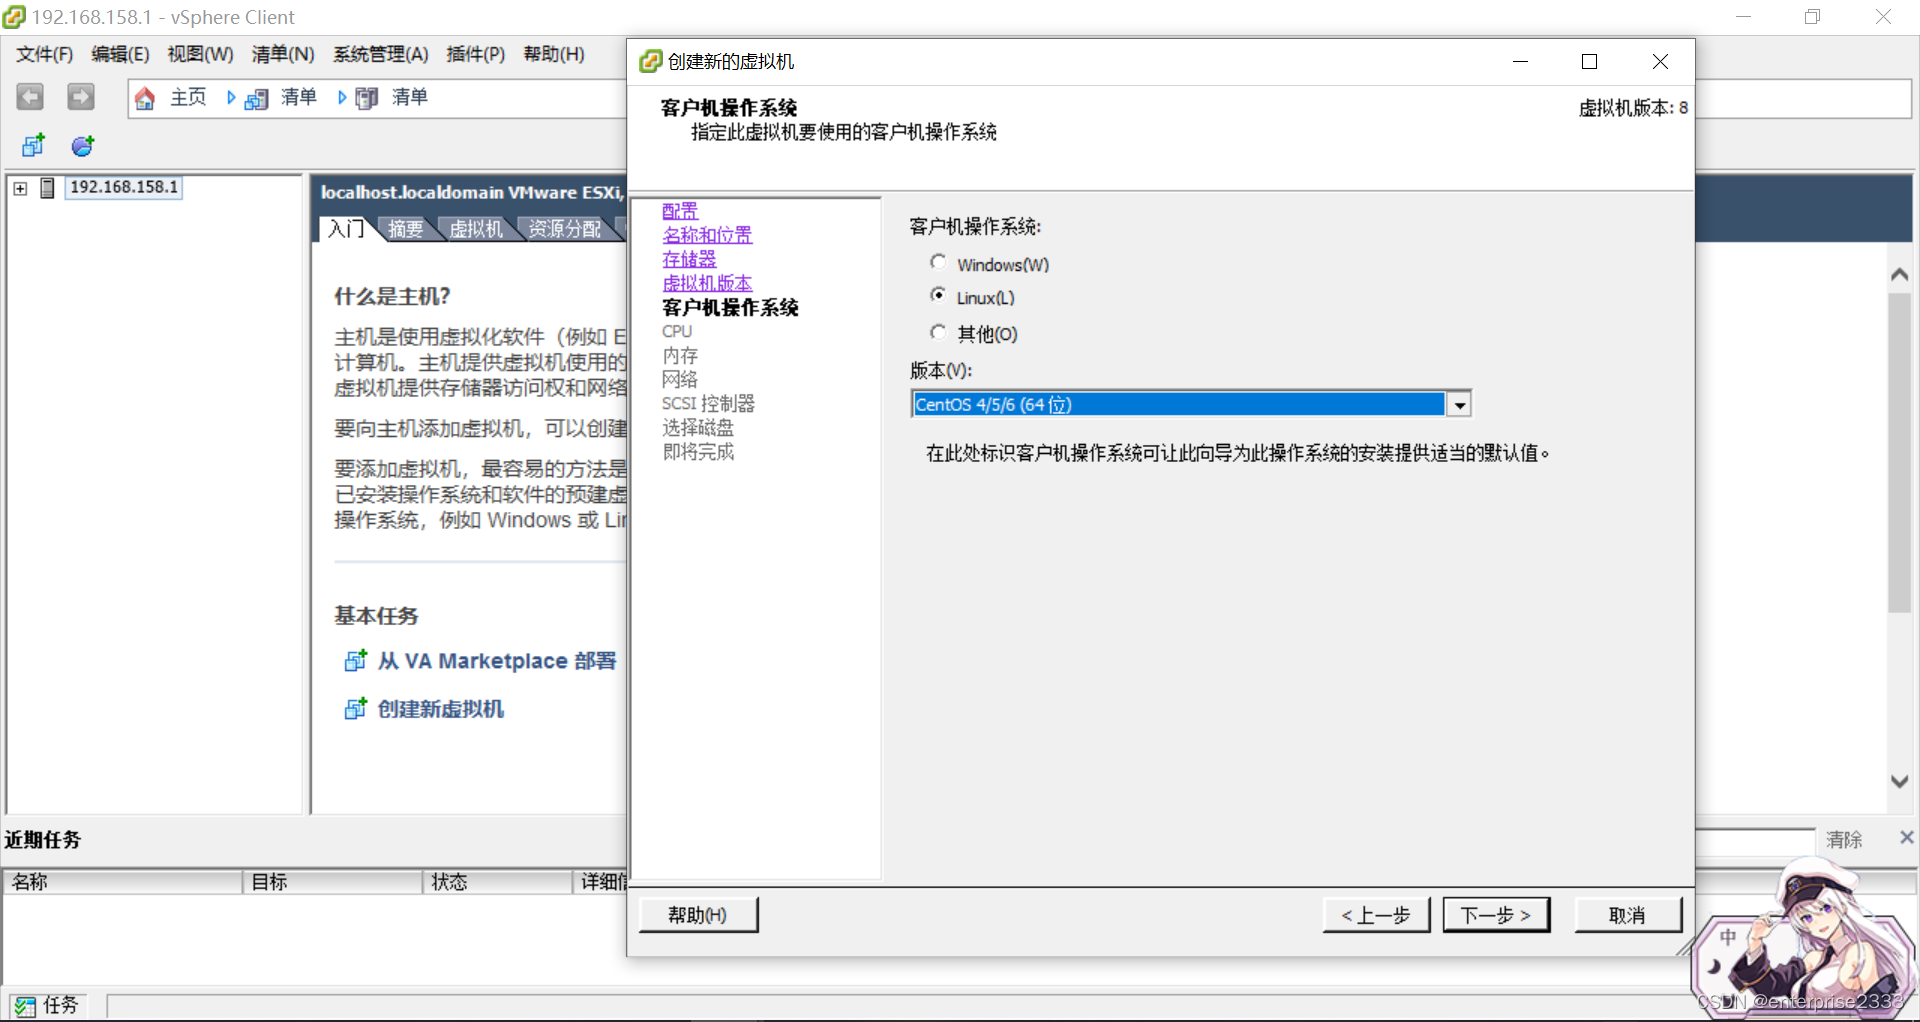Click 创建新虚拟机 link
Image resolution: width=1920 pixels, height=1022 pixels.
coord(441,709)
